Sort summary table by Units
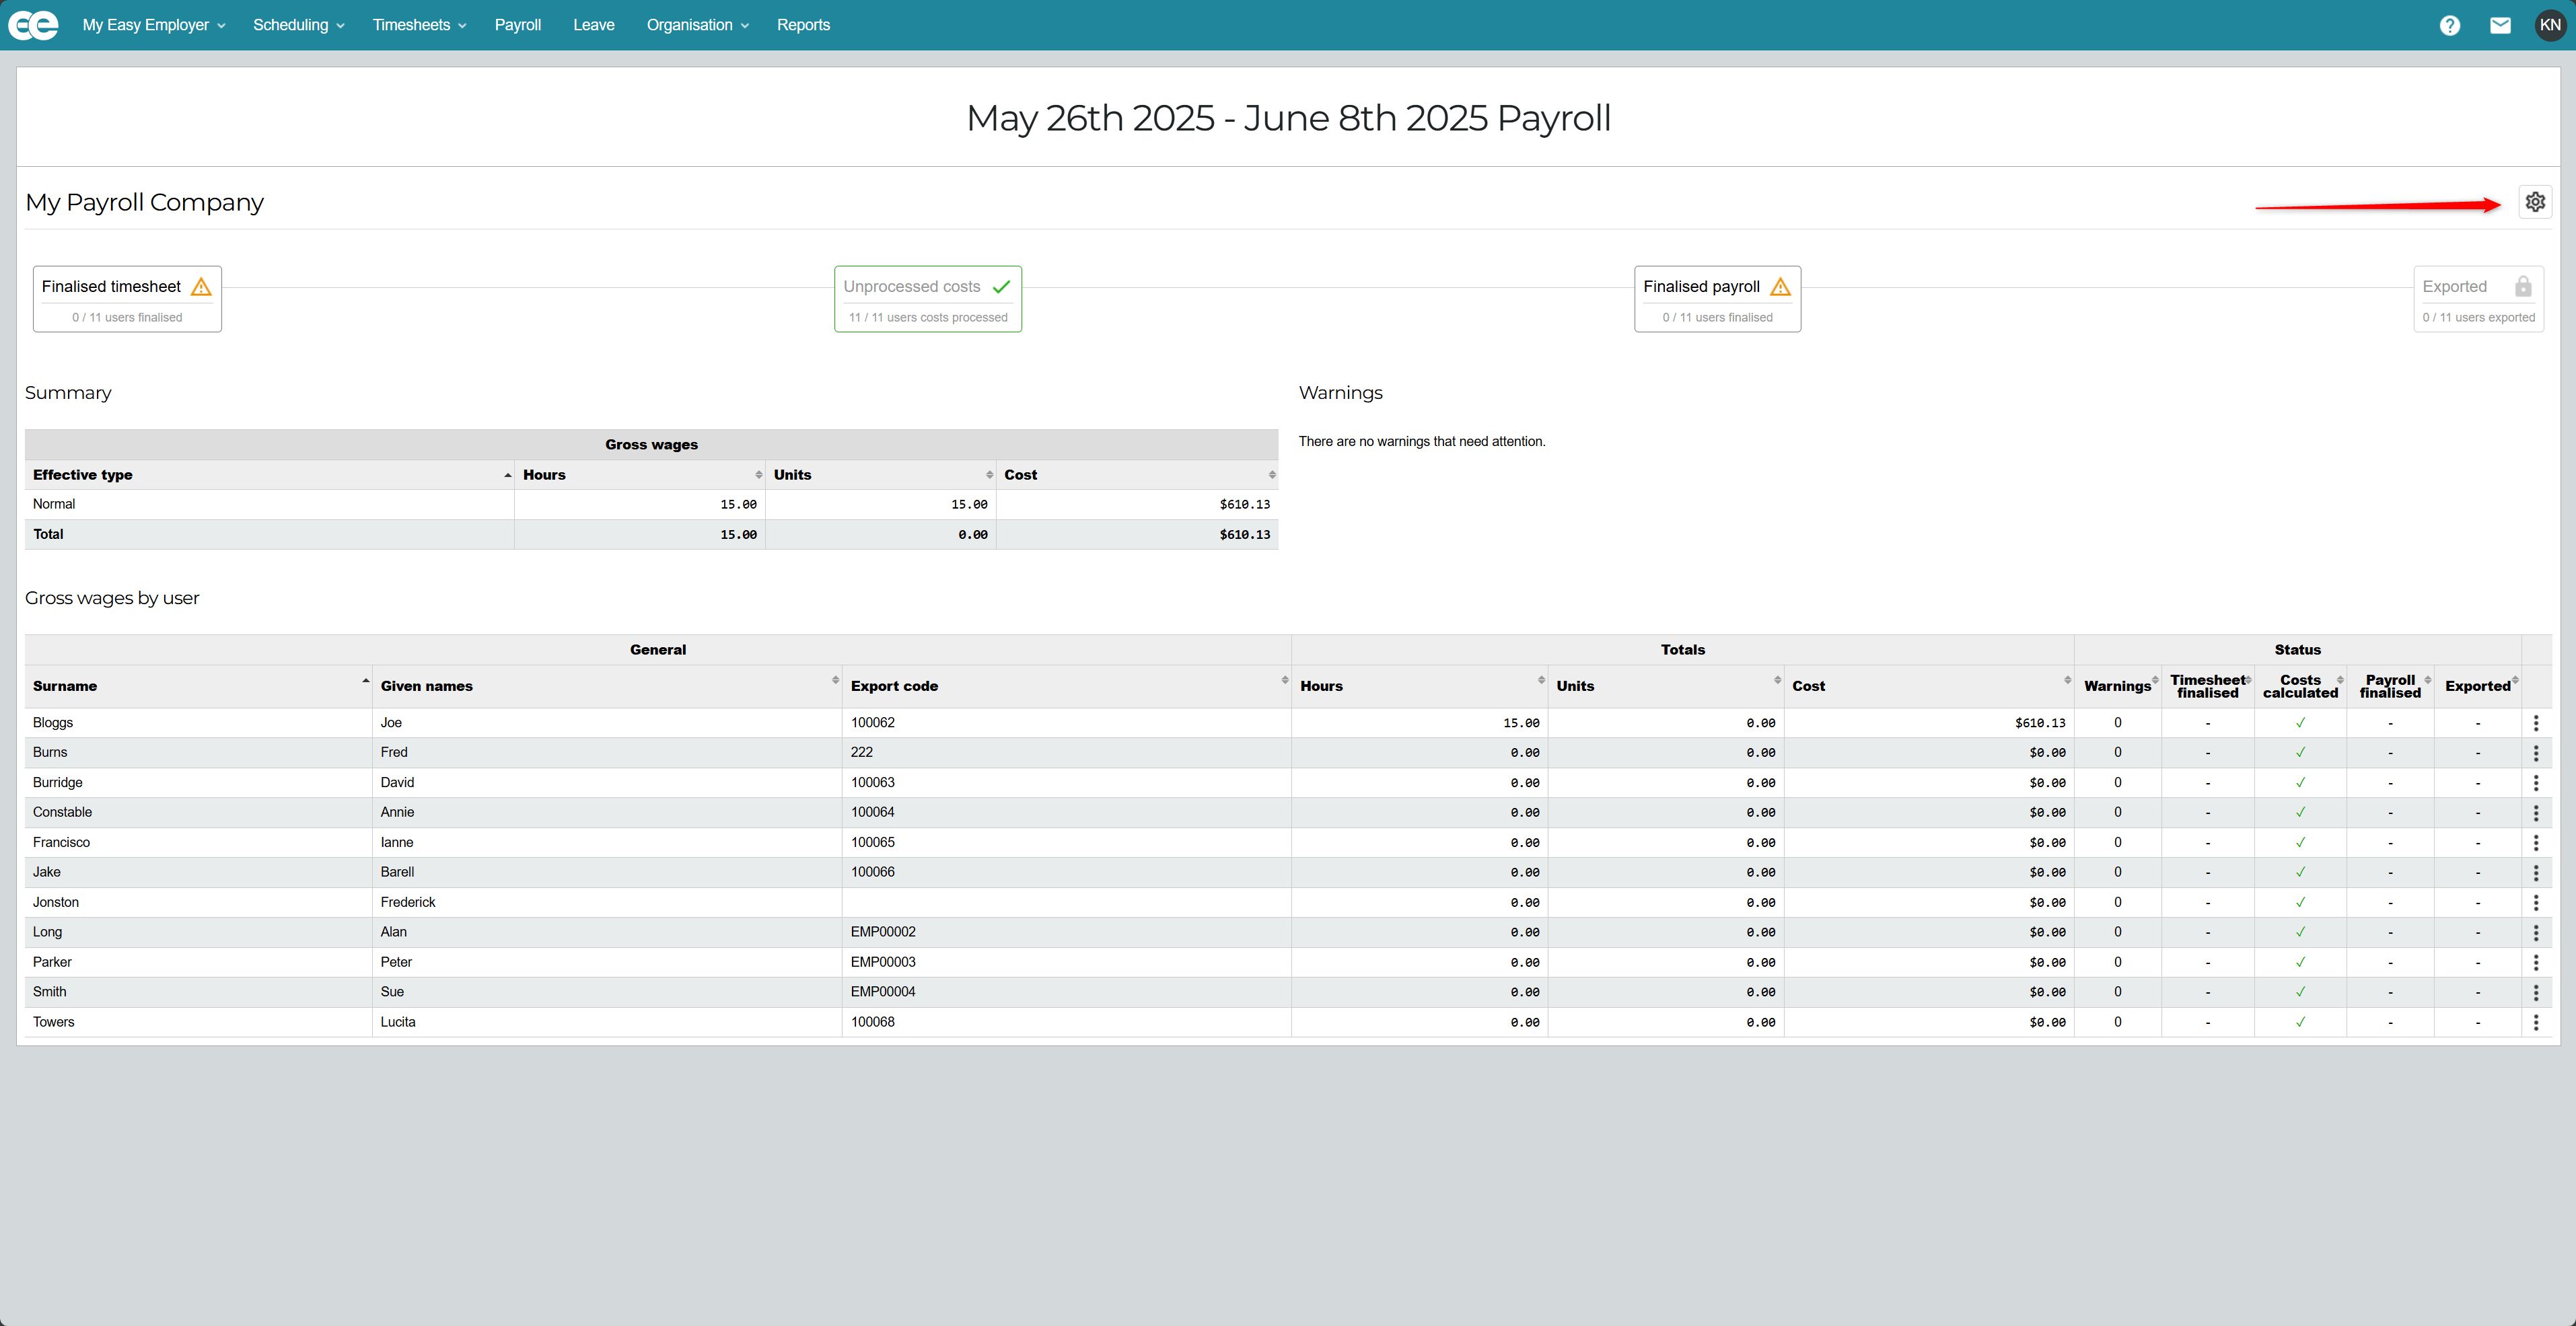2576x1326 pixels. [x=881, y=475]
